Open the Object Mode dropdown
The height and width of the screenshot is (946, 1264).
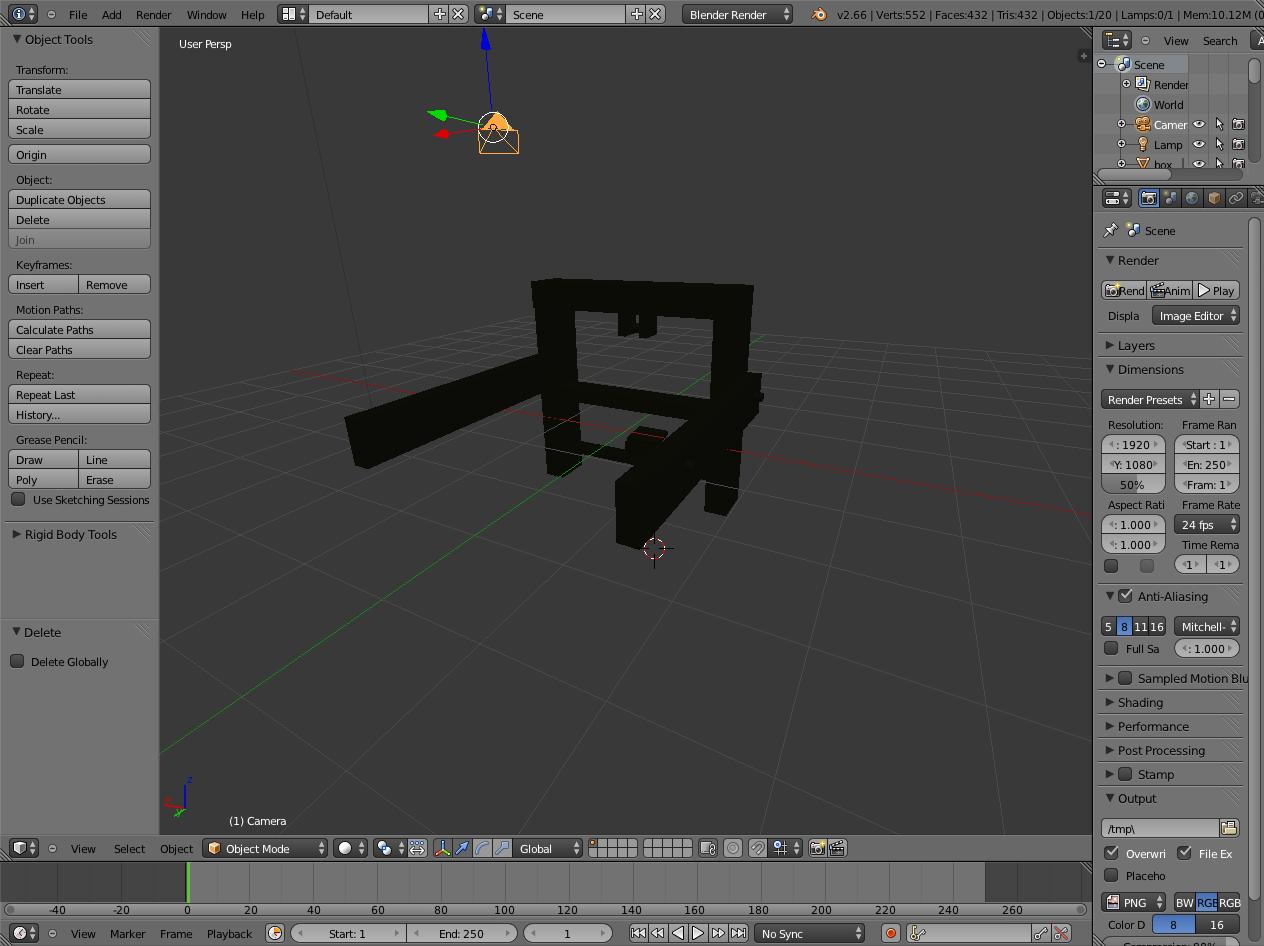tap(265, 848)
